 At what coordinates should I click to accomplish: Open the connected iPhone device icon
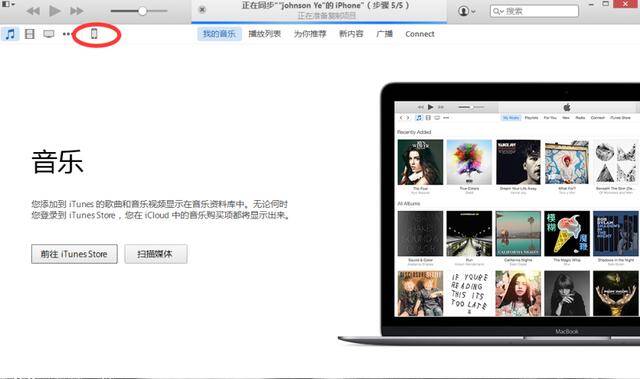(94, 34)
